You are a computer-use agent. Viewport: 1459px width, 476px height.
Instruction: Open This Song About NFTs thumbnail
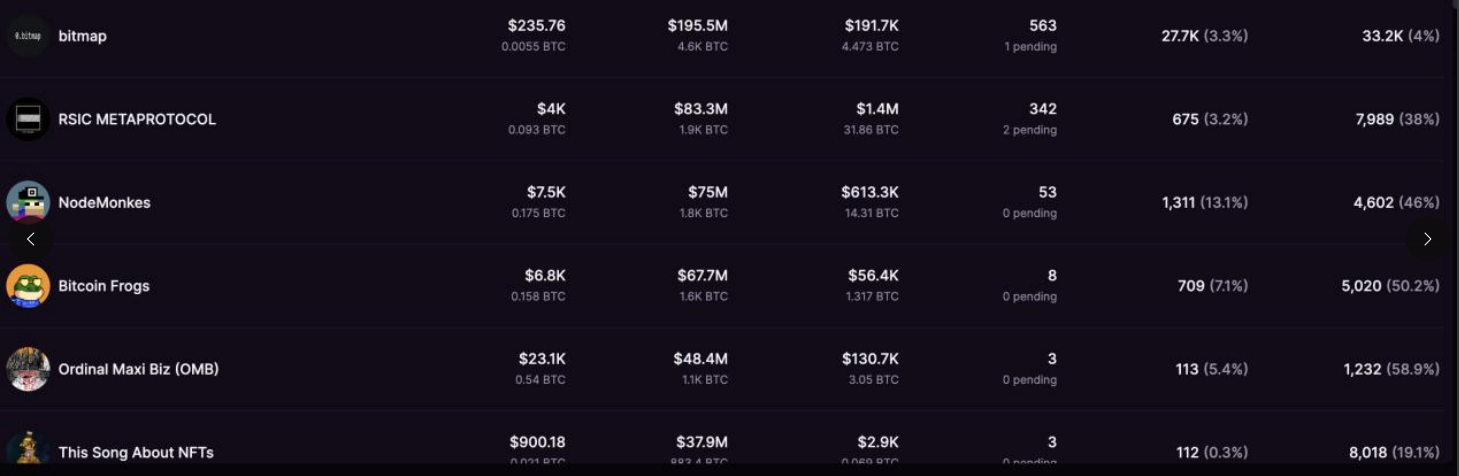tap(28, 449)
